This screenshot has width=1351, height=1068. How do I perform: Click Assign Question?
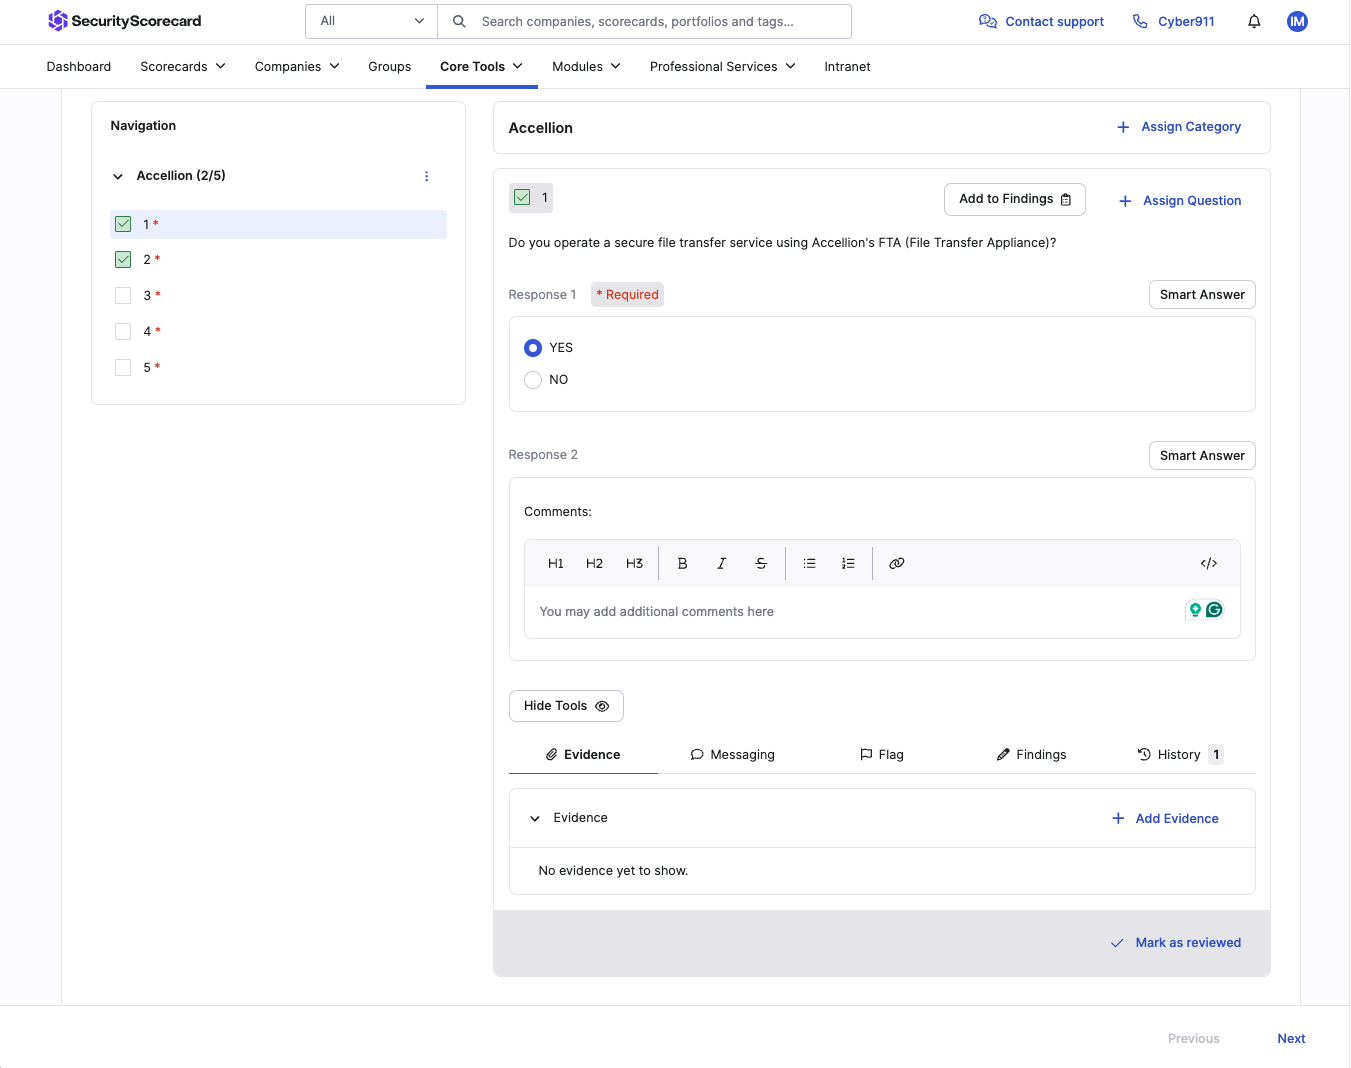1180,201
